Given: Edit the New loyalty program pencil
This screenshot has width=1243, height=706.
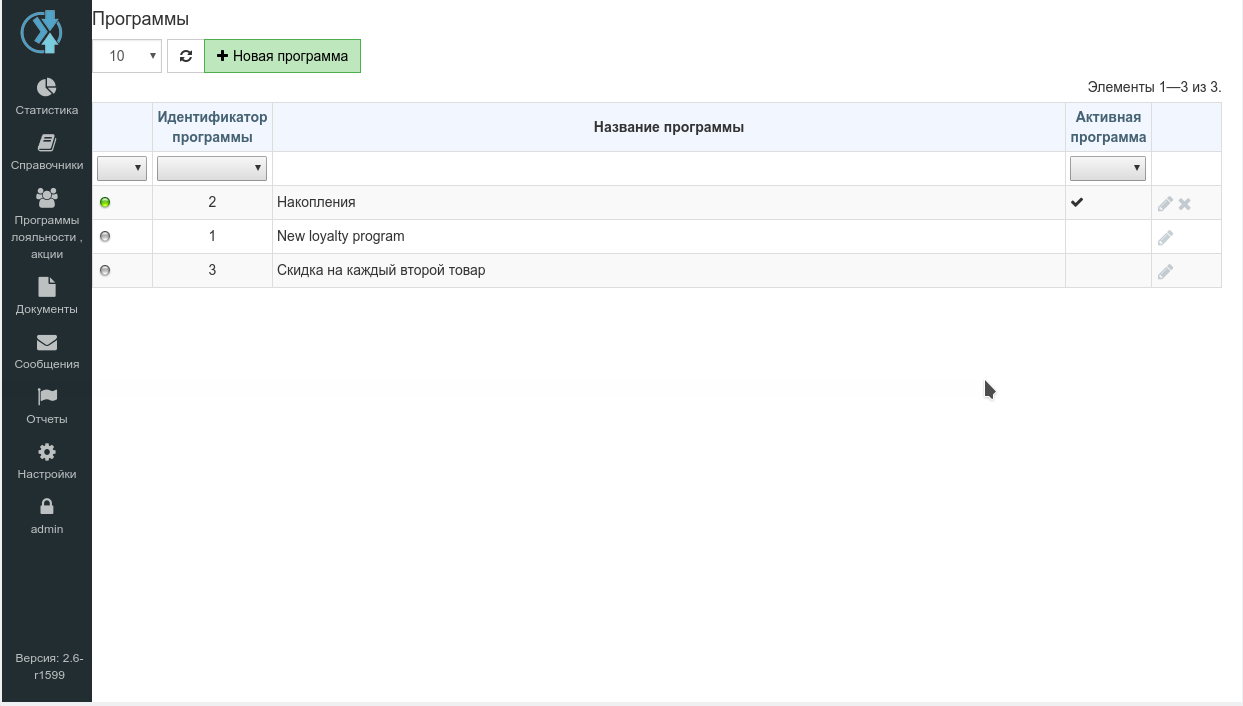Looking at the screenshot, I should pyautogui.click(x=1165, y=238).
